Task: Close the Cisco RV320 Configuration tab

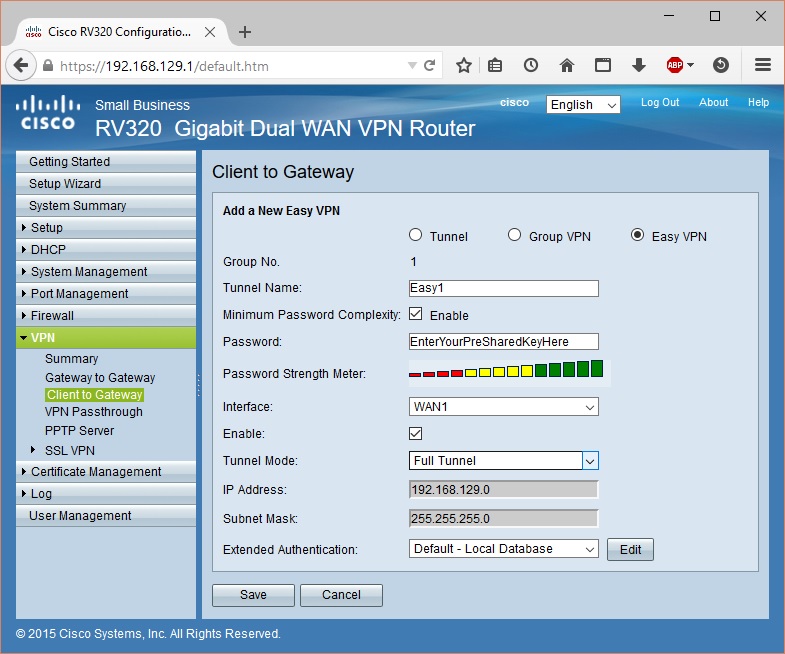Action: tap(210, 33)
